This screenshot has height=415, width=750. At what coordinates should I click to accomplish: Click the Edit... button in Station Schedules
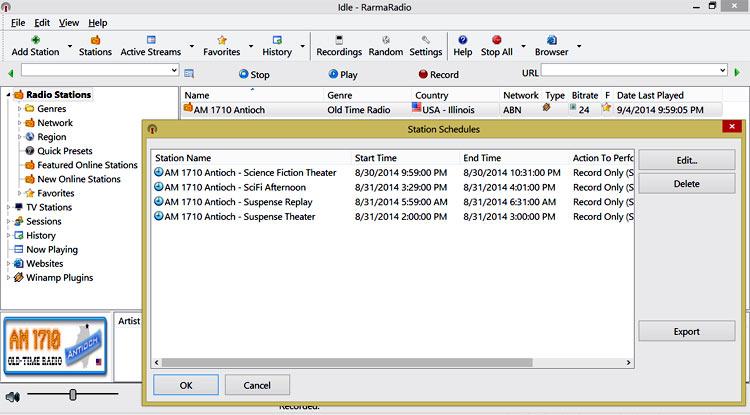point(686,160)
